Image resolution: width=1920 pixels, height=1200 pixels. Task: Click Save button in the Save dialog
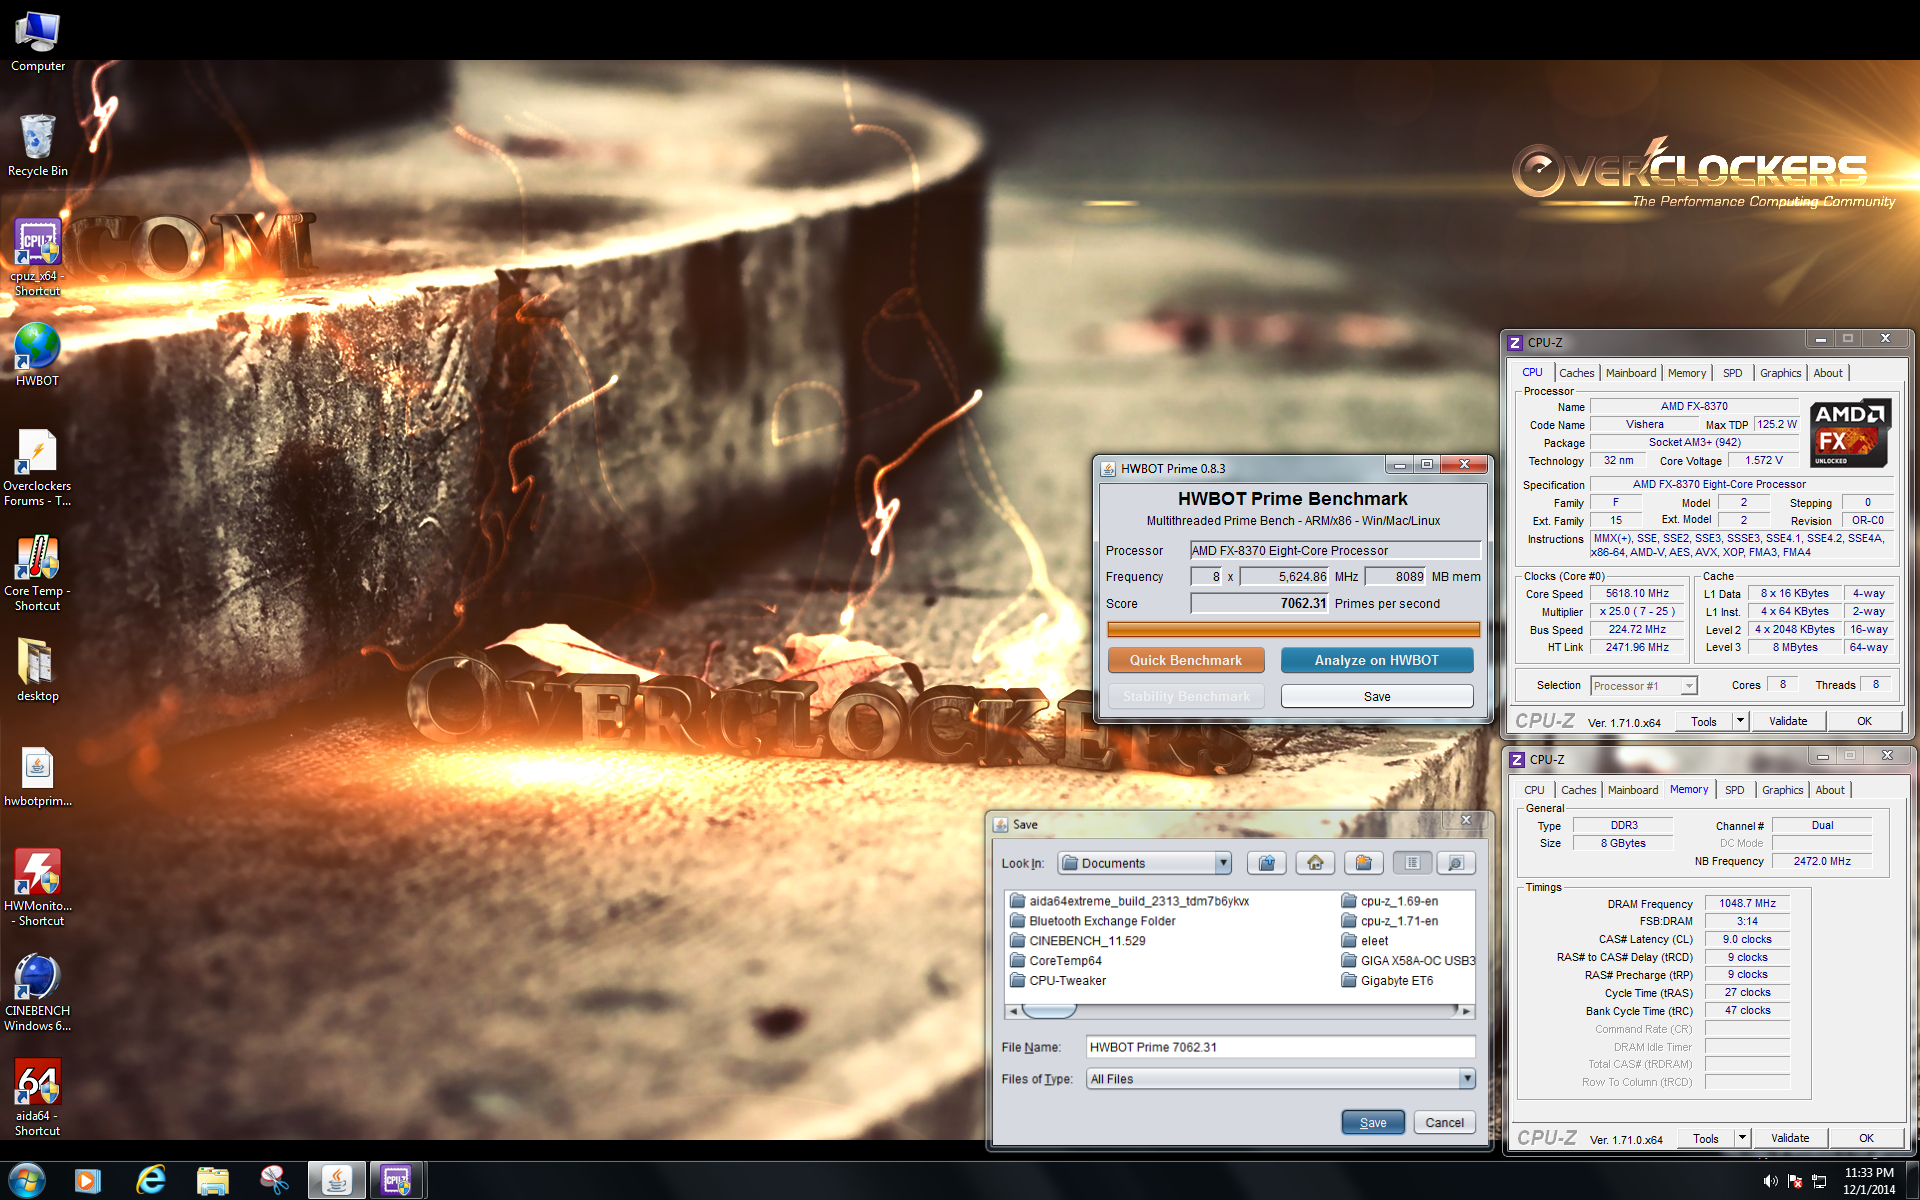coord(1373,1122)
